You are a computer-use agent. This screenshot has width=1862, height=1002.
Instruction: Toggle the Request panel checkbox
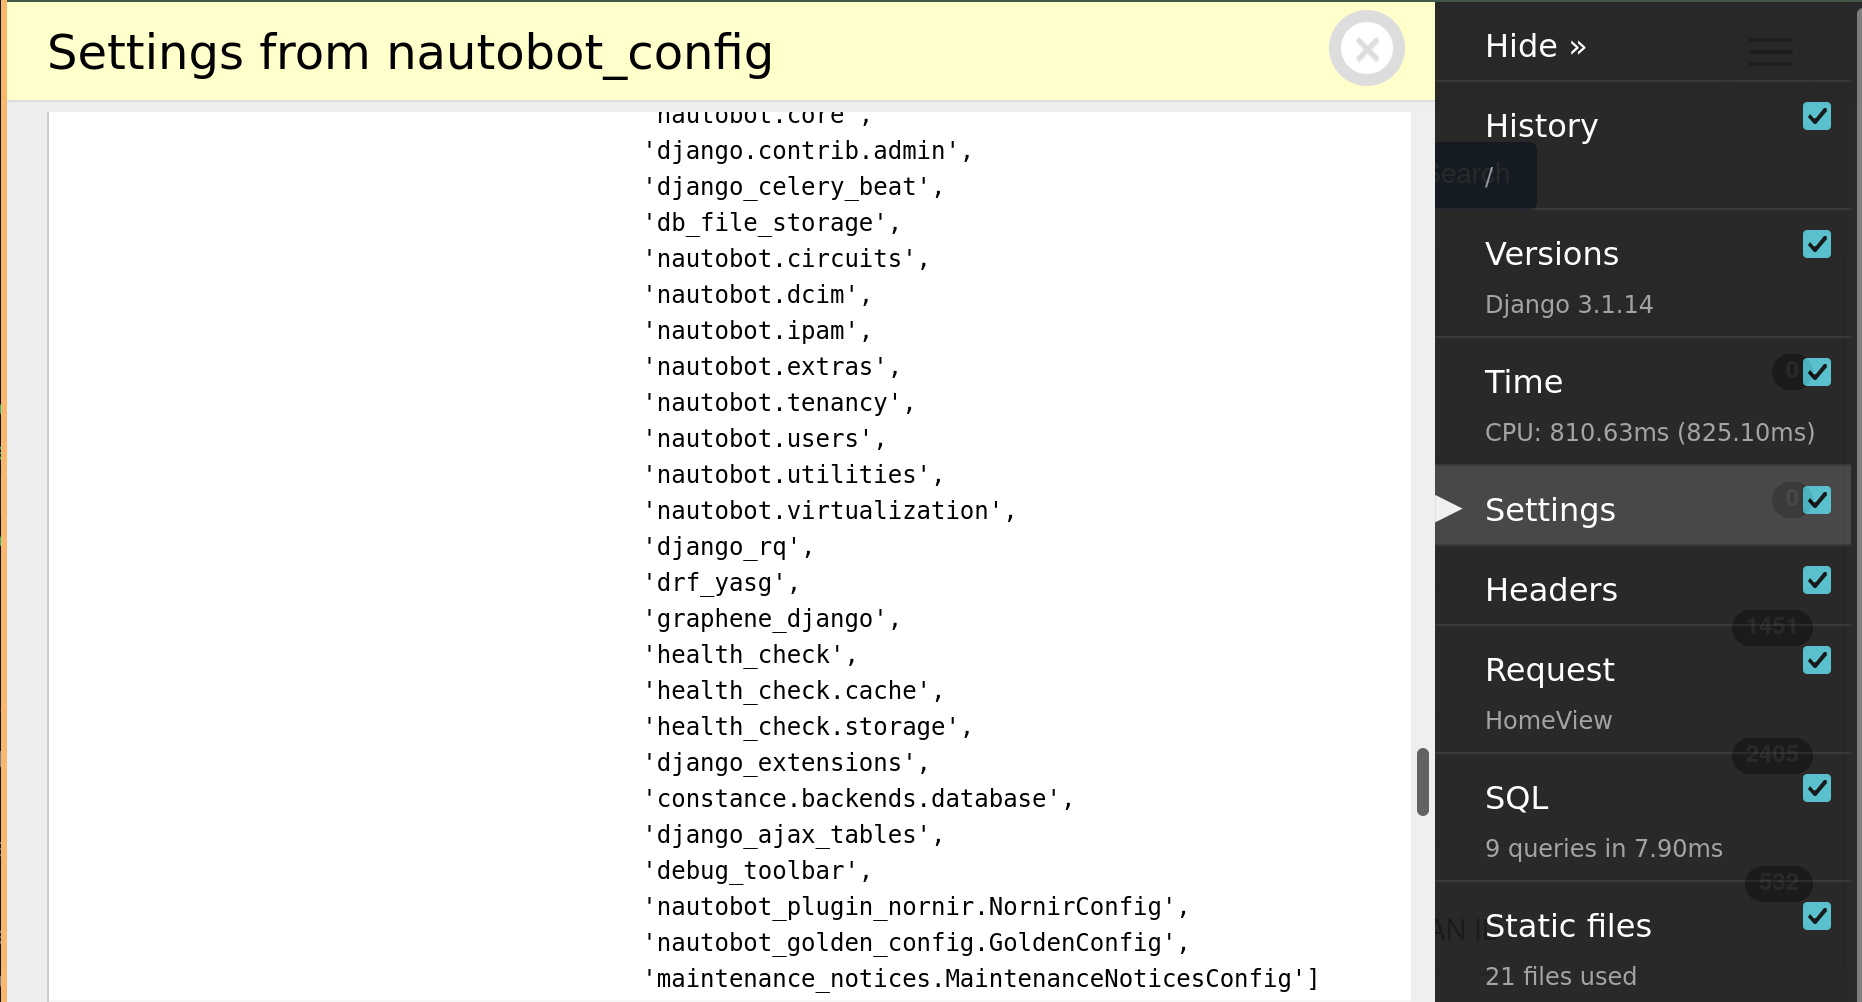[1817, 660]
